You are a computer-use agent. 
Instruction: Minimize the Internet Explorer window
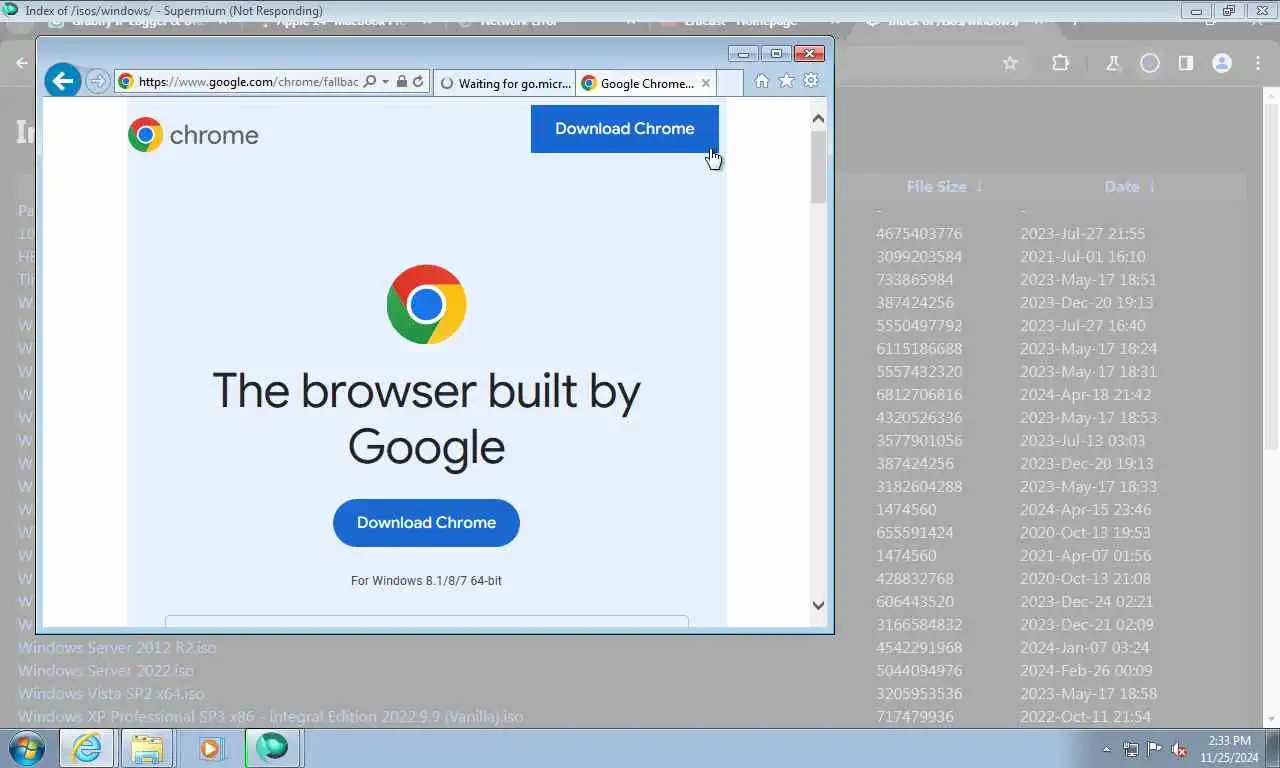[x=743, y=54]
